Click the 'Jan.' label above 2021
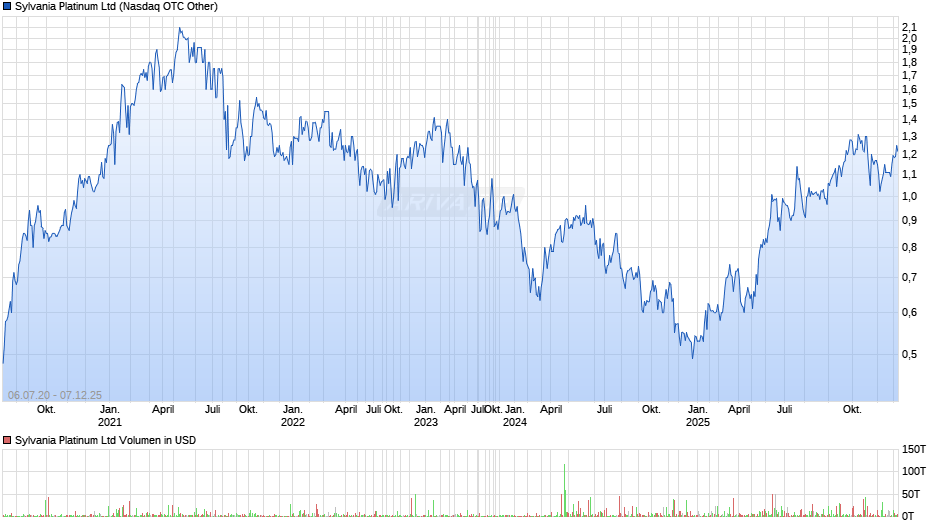Screen dimensions: 940x526 coord(110,410)
